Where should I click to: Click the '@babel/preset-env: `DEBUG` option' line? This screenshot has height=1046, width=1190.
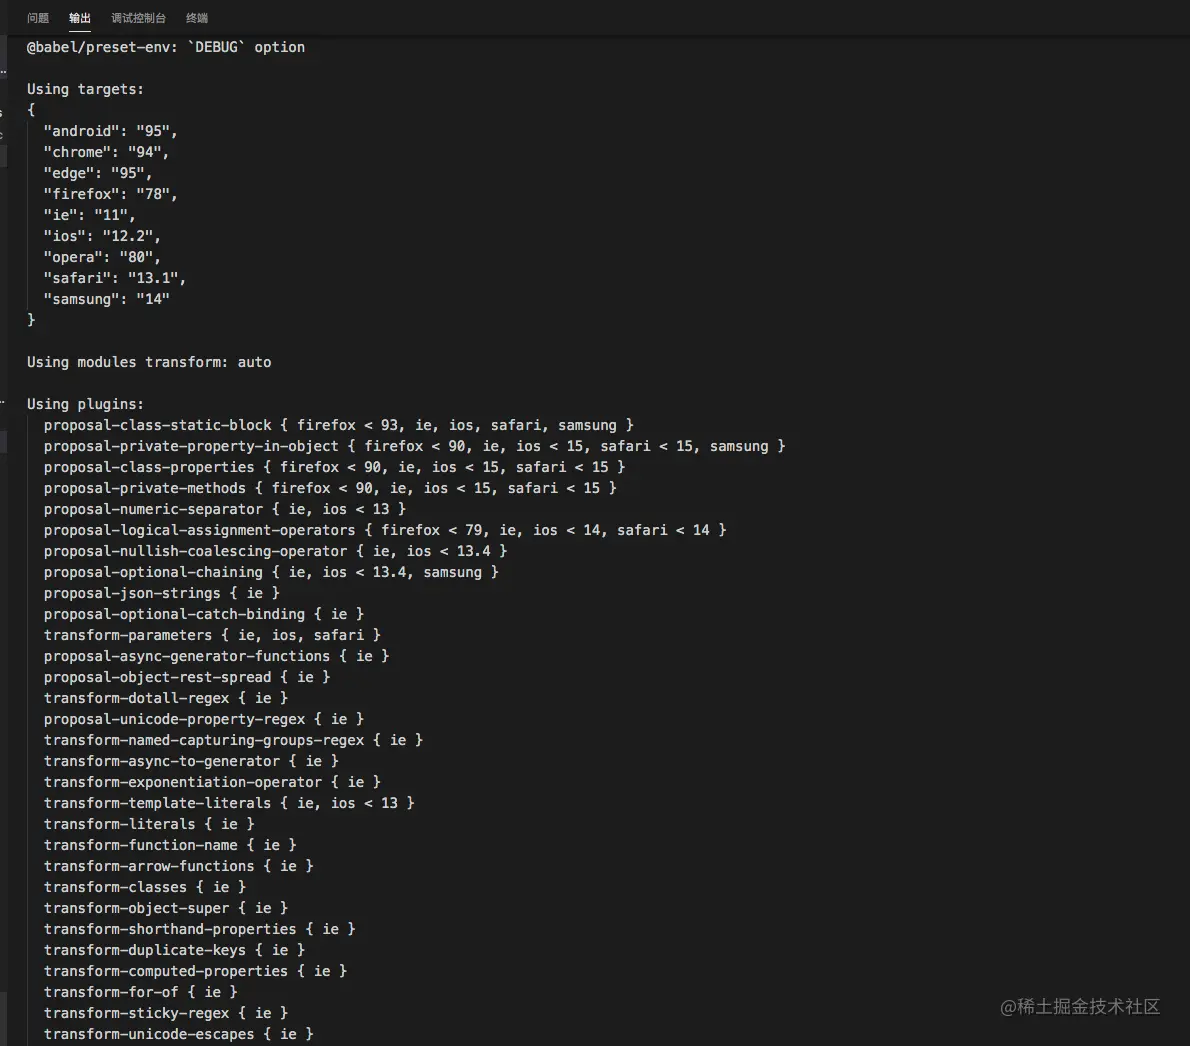[x=166, y=47]
